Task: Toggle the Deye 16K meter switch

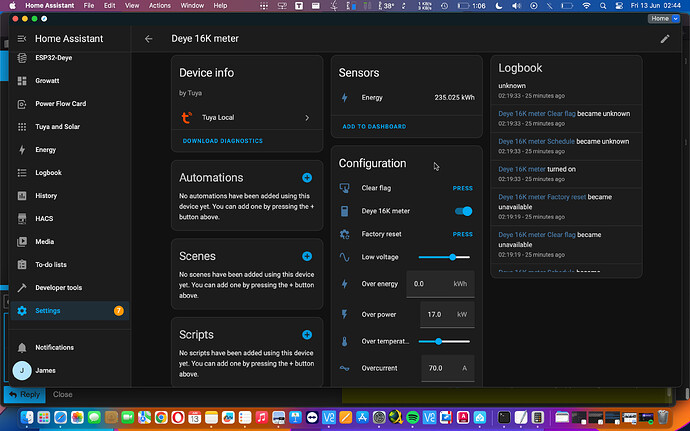Action: (463, 211)
